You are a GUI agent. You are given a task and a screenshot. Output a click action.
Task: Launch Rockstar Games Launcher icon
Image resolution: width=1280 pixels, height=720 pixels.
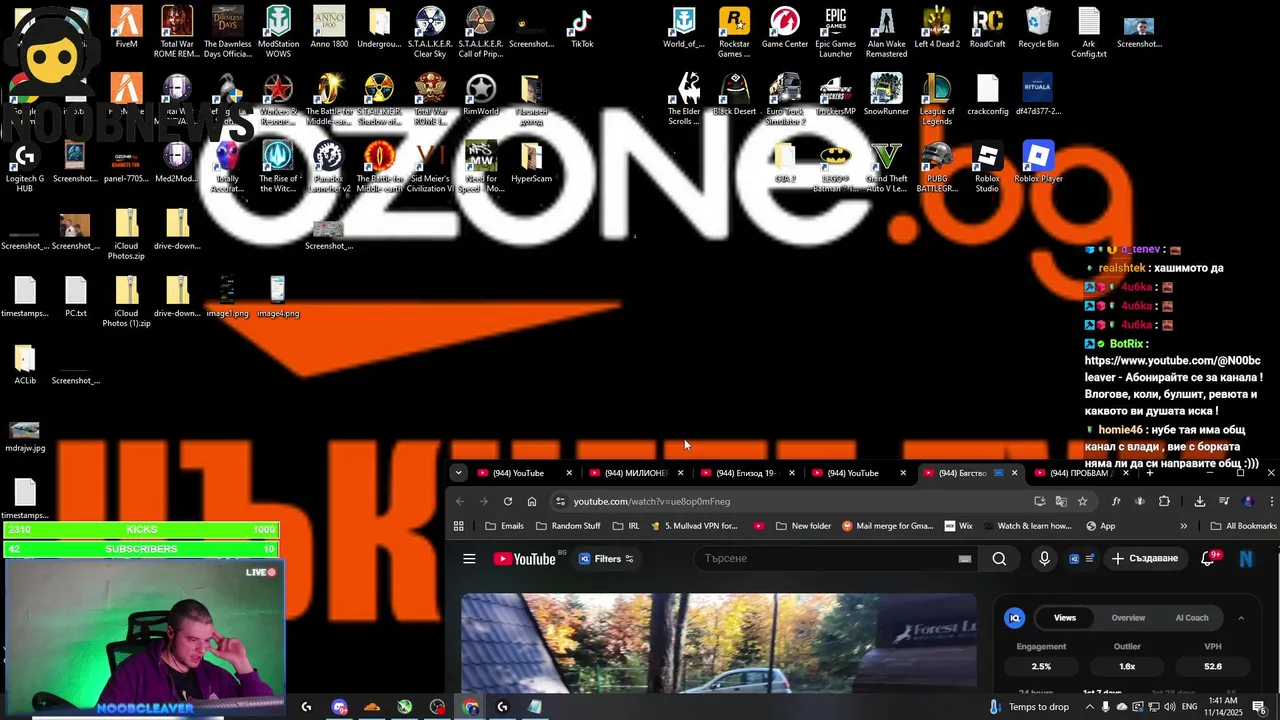coord(734,32)
